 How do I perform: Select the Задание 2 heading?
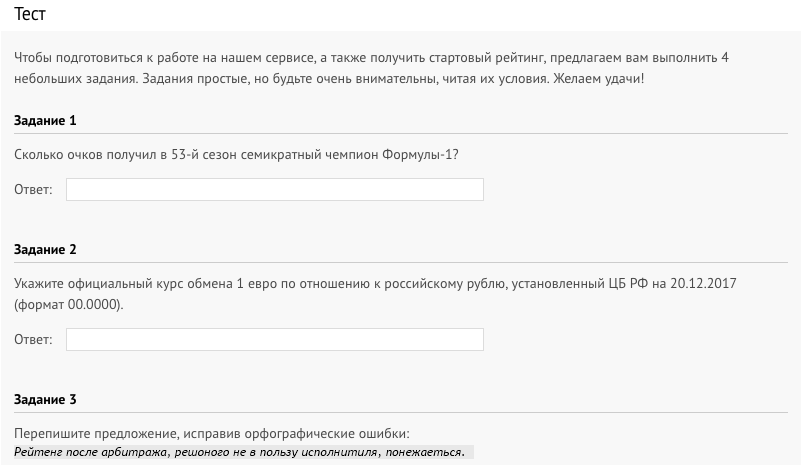pyautogui.click(x=45, y=249)
